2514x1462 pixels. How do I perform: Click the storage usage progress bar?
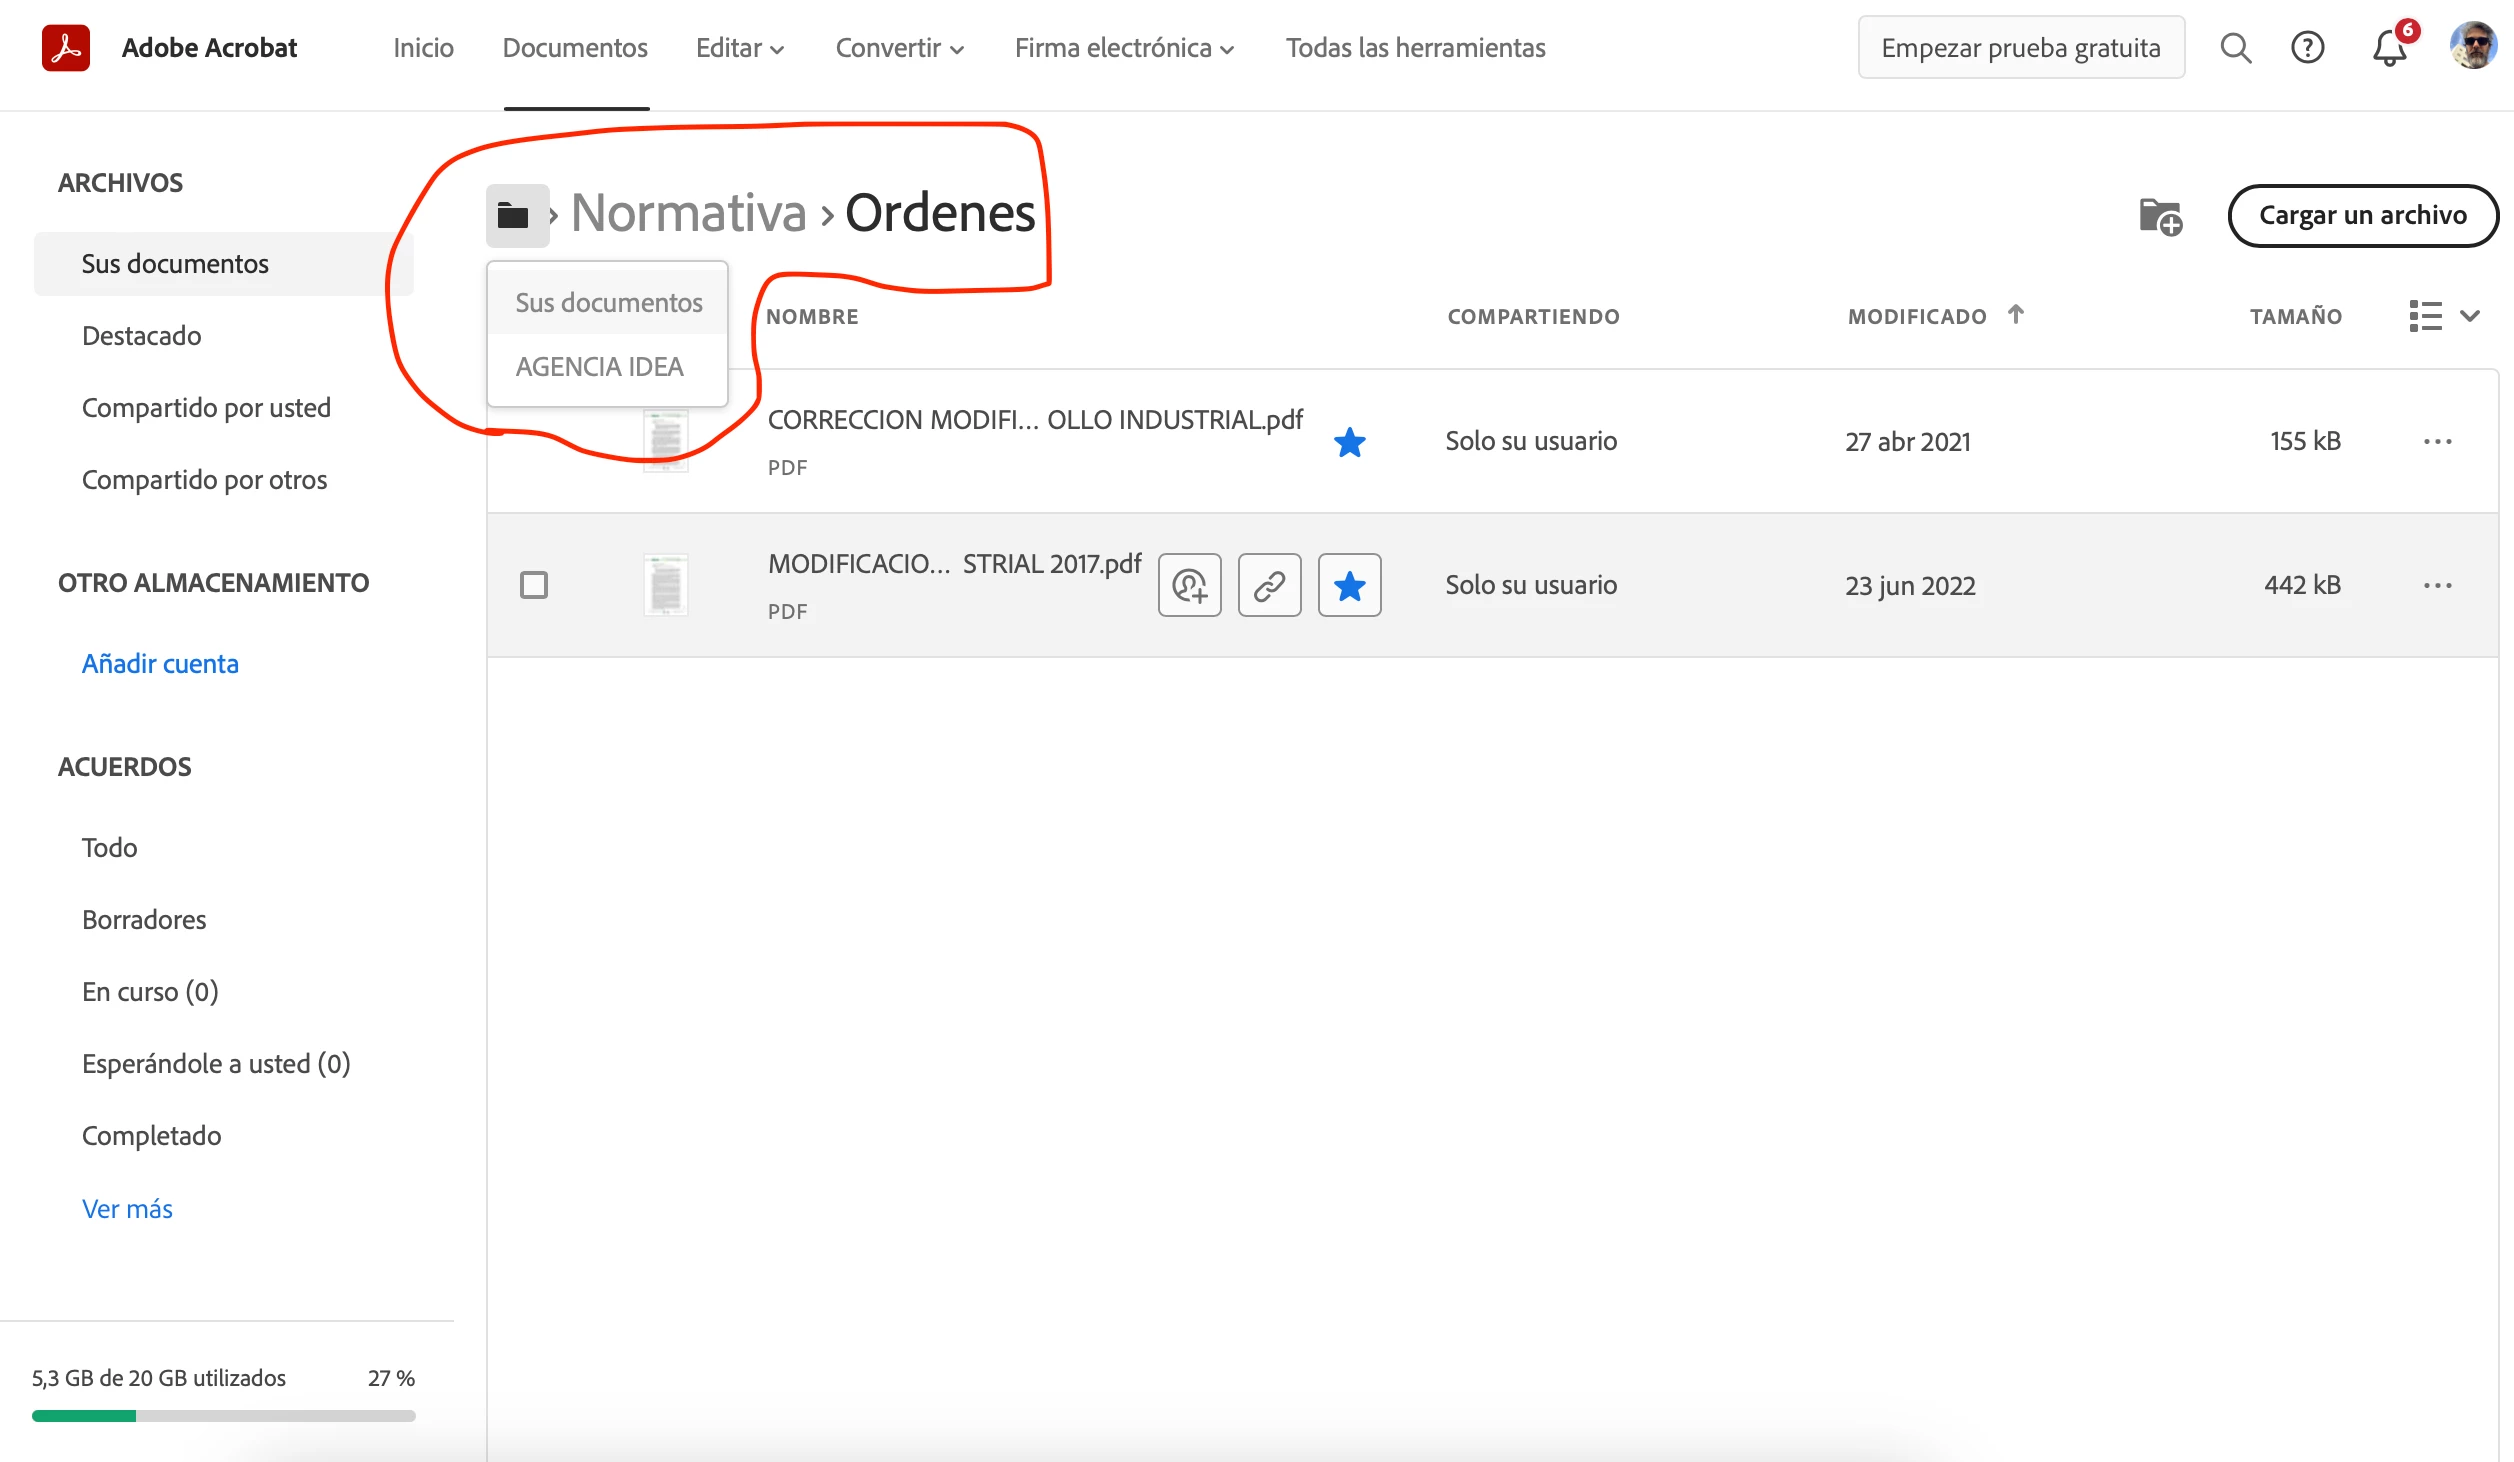point(224,1415)
